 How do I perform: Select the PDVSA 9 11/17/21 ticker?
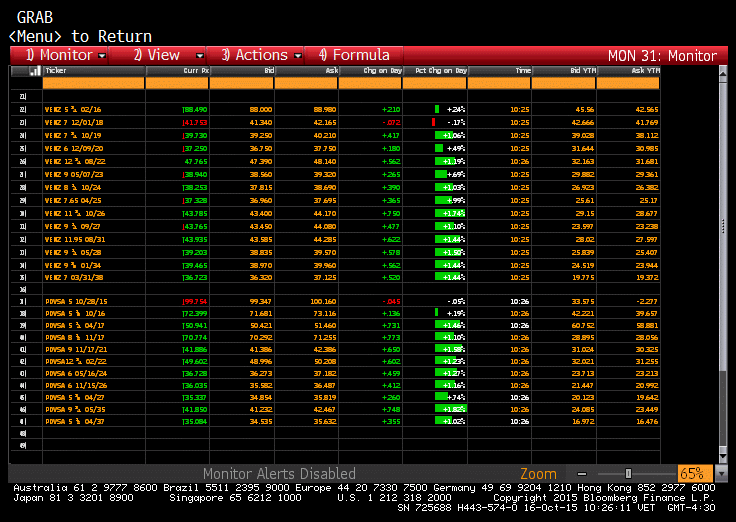point(76,349)
